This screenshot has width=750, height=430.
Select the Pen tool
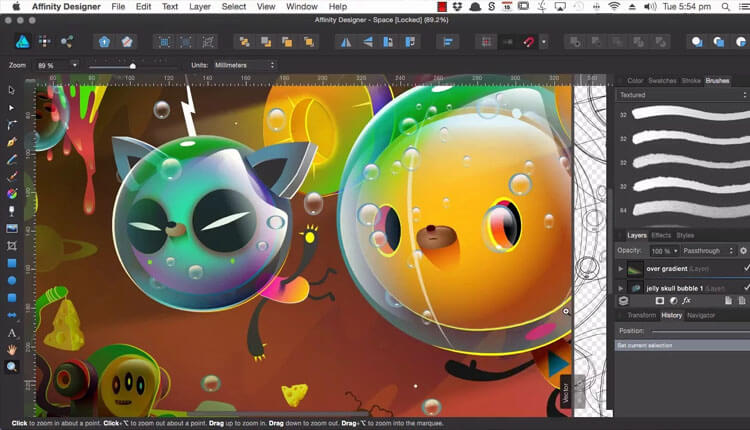coord(11,142)
